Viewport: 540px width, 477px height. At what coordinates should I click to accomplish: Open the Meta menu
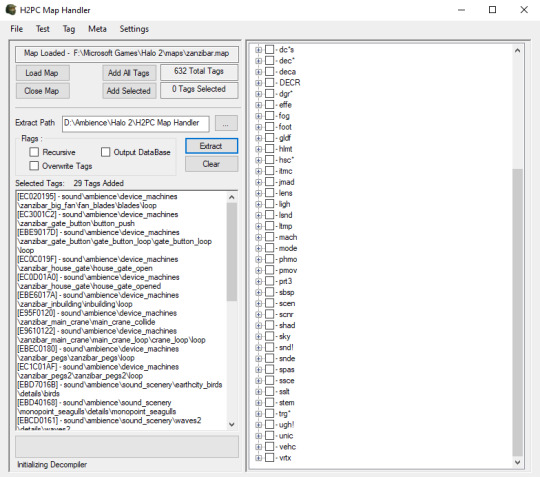point(97,29)
